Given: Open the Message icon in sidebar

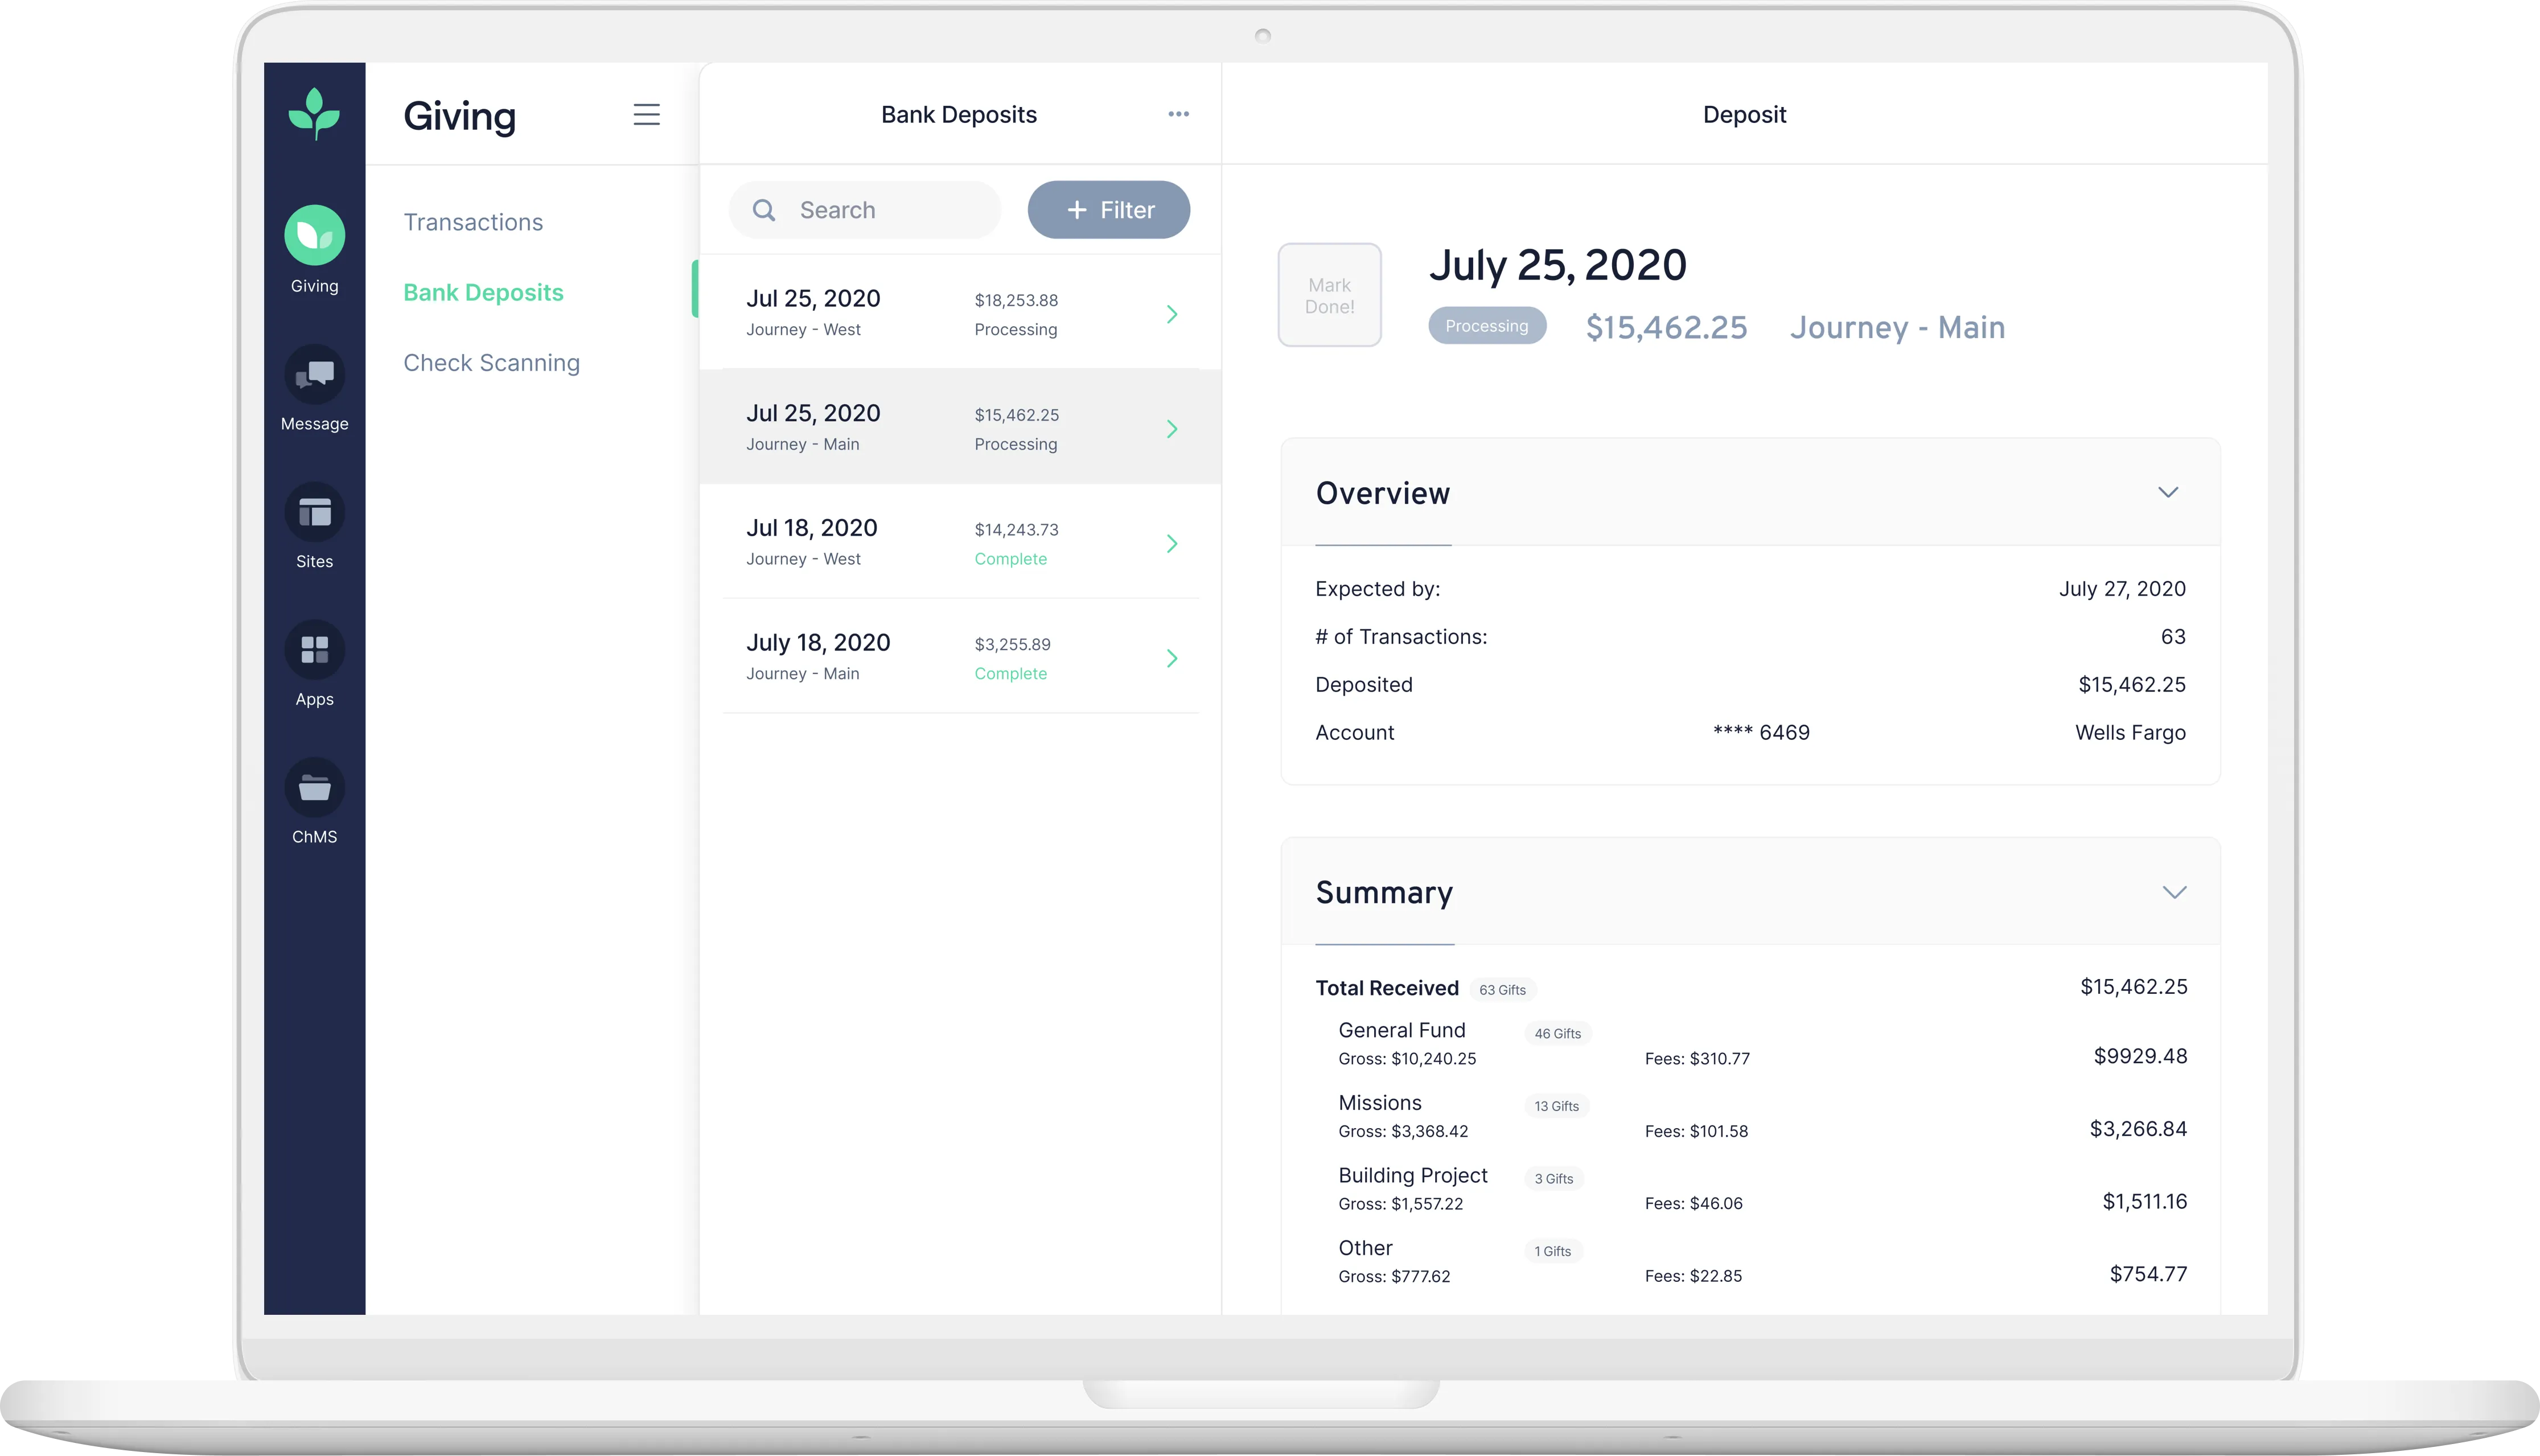Looking at the screenshot, I should pos(314,374).
